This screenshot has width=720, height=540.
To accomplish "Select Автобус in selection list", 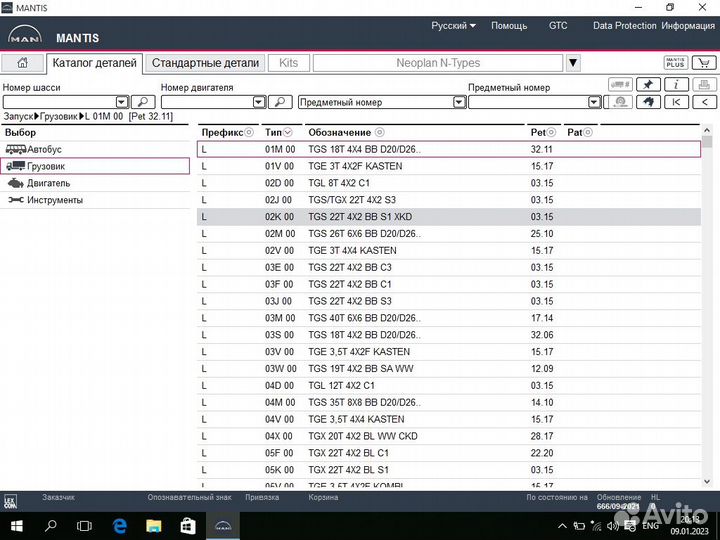I will coord(95,149).
